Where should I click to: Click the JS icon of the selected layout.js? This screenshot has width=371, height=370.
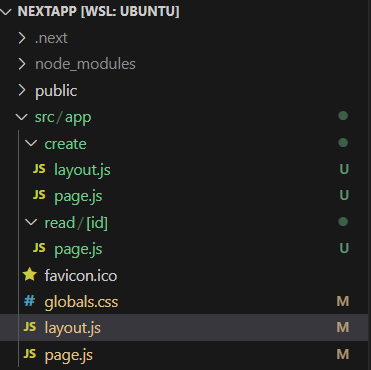coord(30,327)
